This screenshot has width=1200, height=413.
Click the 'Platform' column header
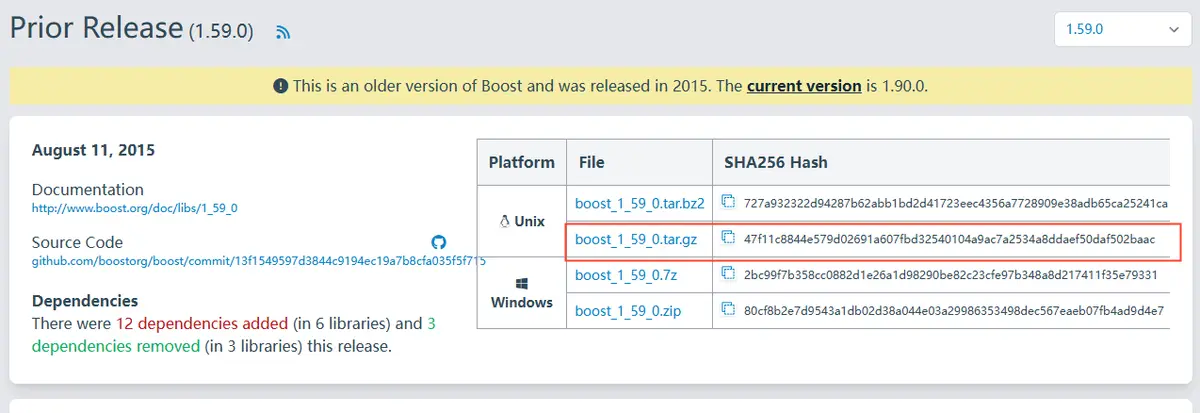[x=522, y=162]
